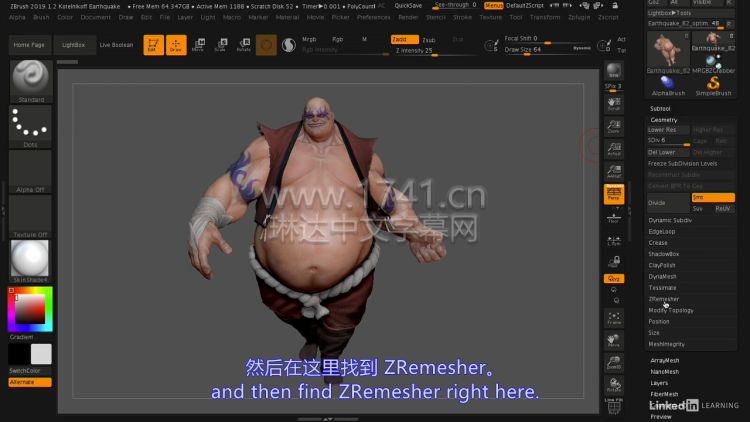750x422 pixels.
Task: Expand the DynaMesh section
Action: coord(662,277)
